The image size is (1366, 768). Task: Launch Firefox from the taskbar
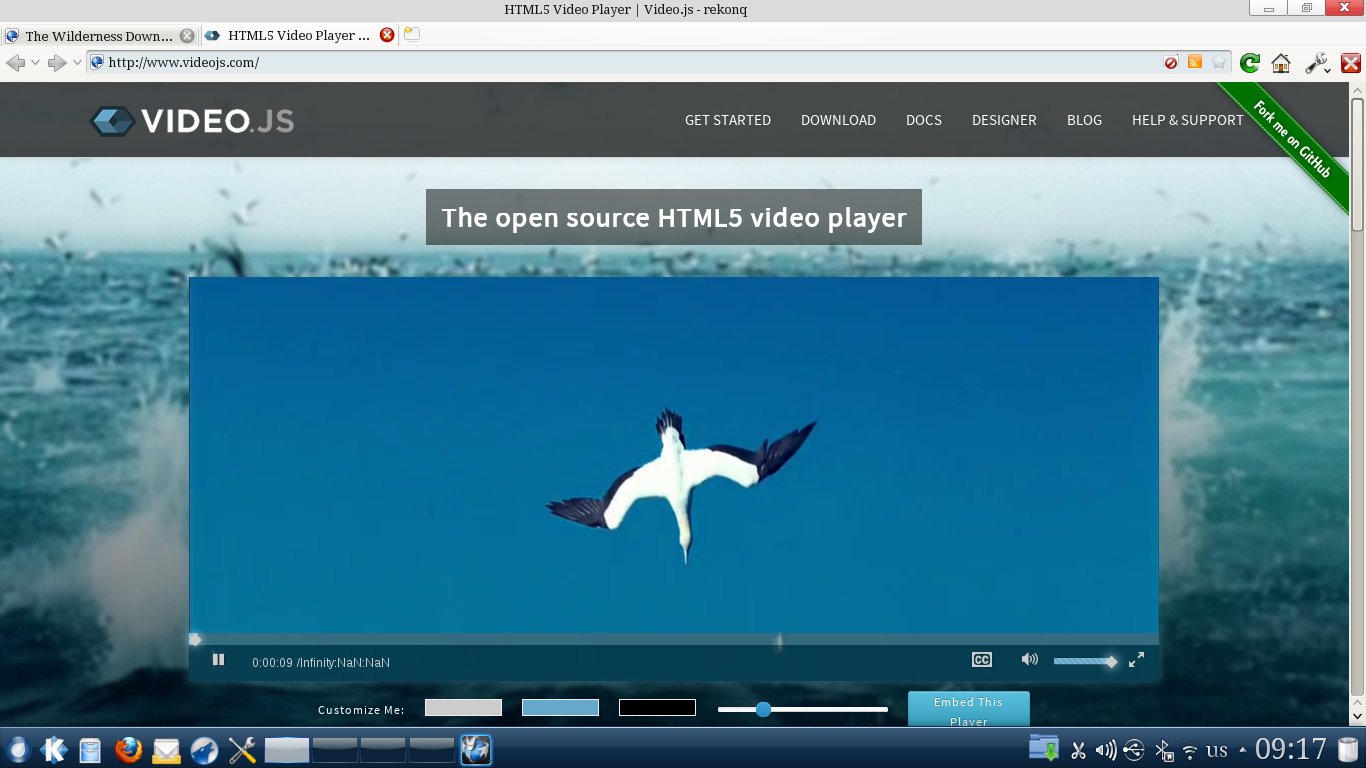point(128,750)
